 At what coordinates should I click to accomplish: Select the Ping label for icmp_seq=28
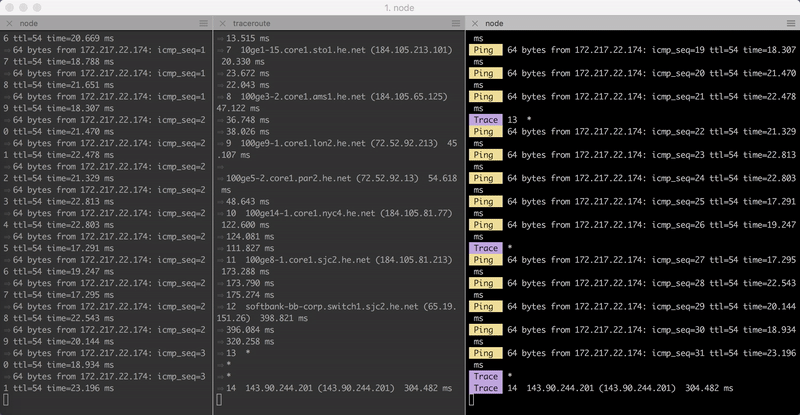(486, 283)
